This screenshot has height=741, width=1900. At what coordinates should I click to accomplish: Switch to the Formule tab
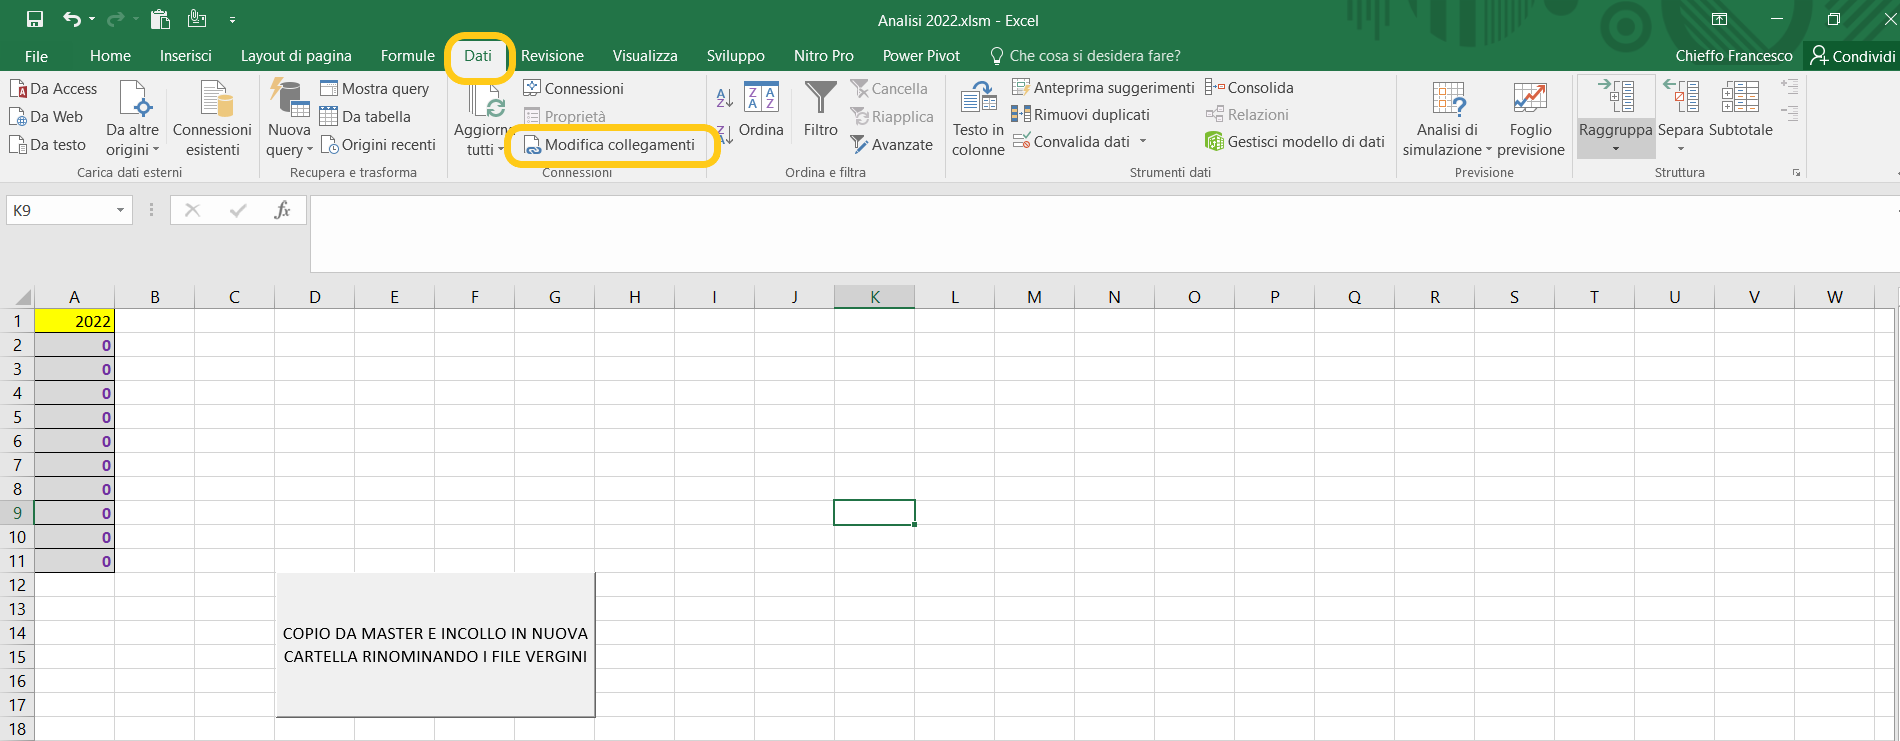407,56
